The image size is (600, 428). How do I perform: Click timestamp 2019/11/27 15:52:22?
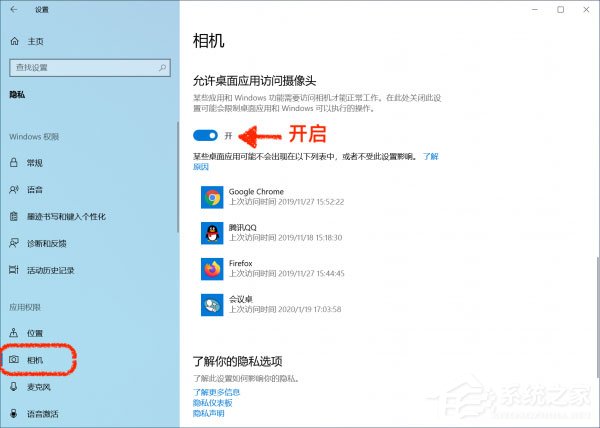(x=311, y=202)
